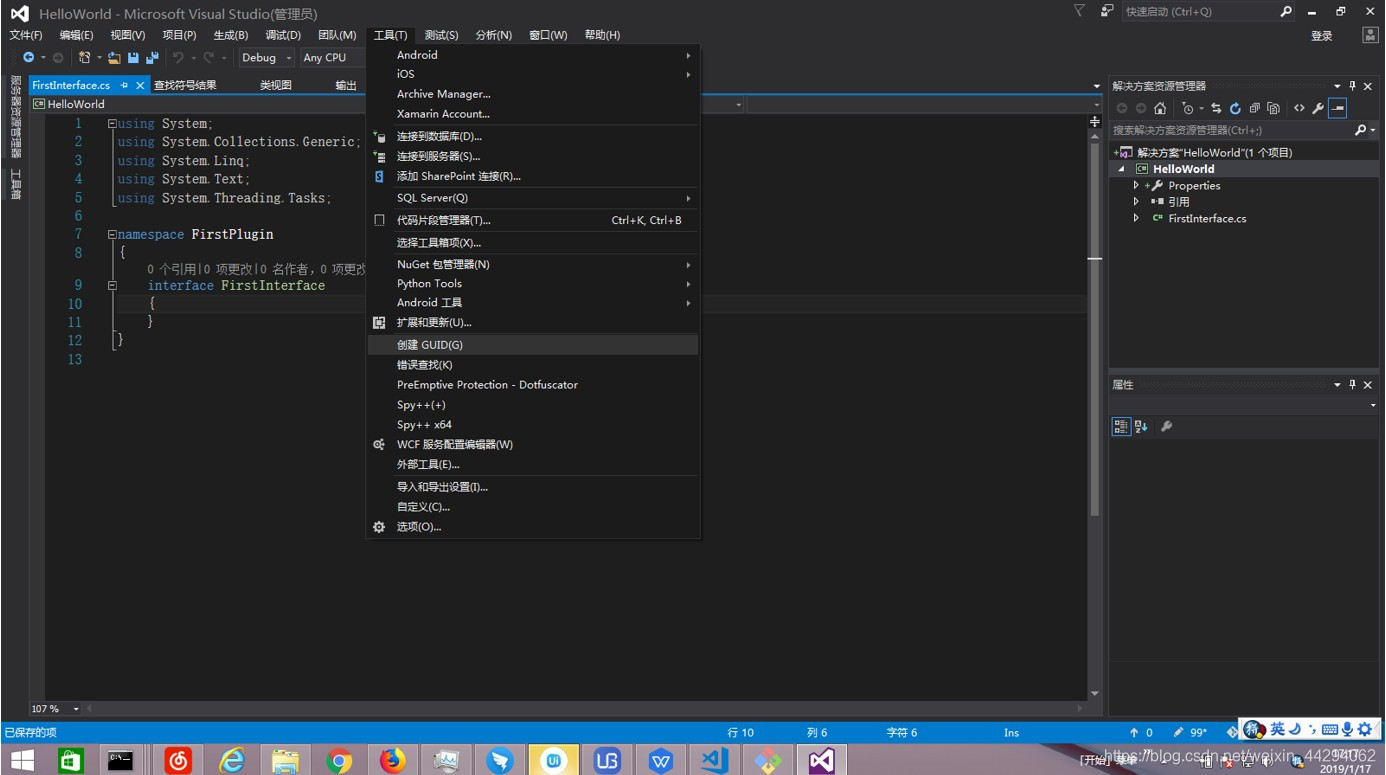The height and width of the screenshot is (775, 1386).
Task: Click the Chrome icon on the taskbar
Action: [x=339, y=761]
